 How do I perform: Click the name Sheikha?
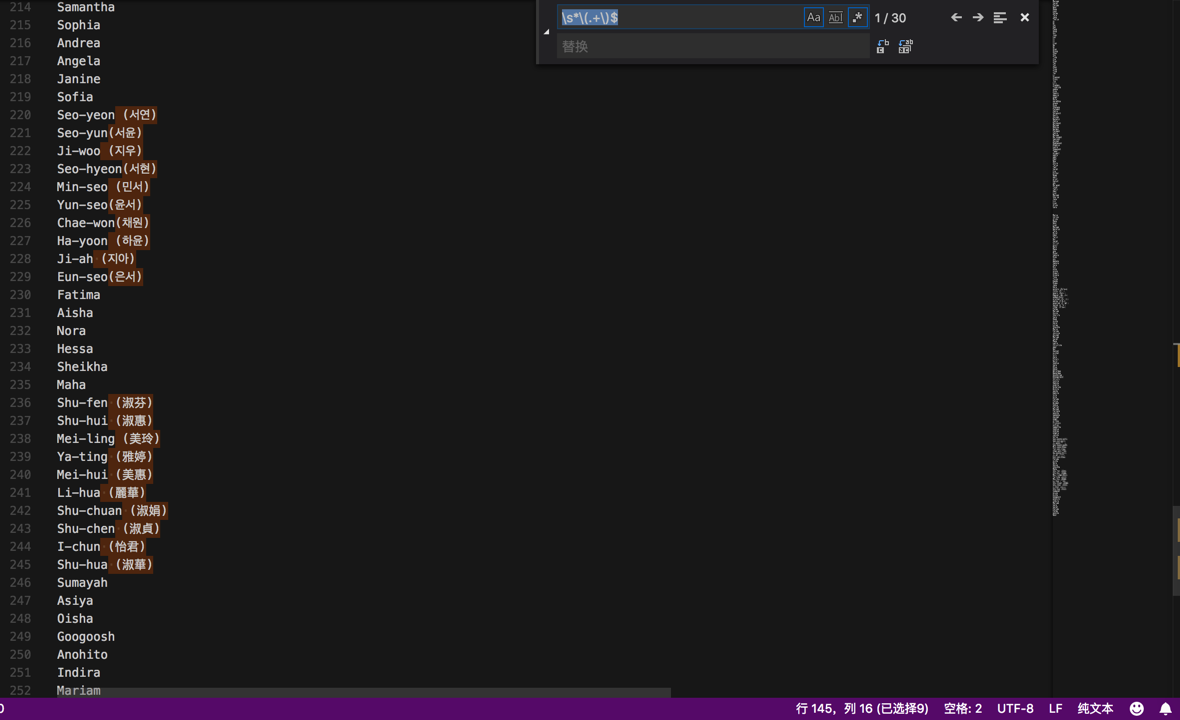[x=82, y=367]
